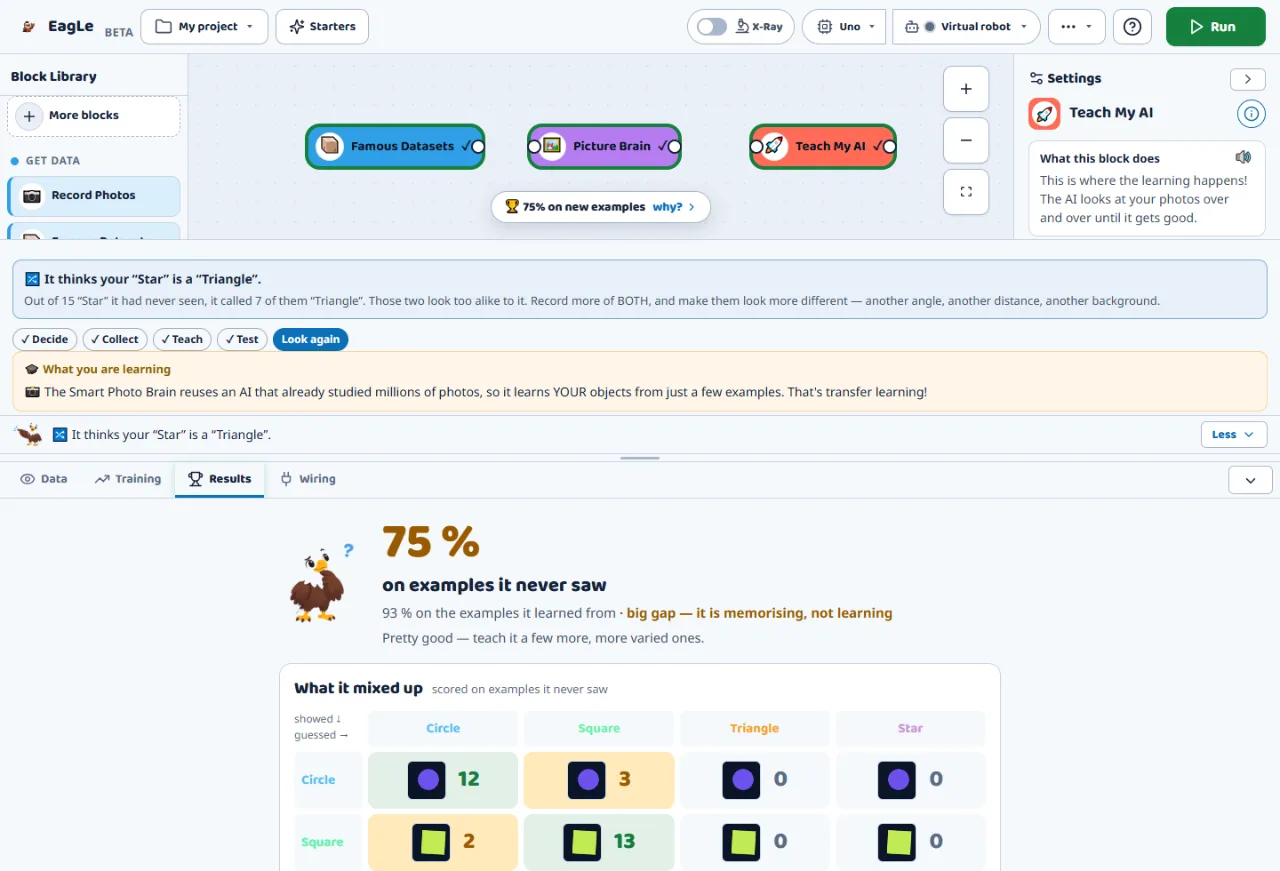Image resolution: width=1280 pixels, height=871 pixels.
Task: Click the trophy icon on accuracy pill
Action: pyautogui.click(x=512, y=207)
